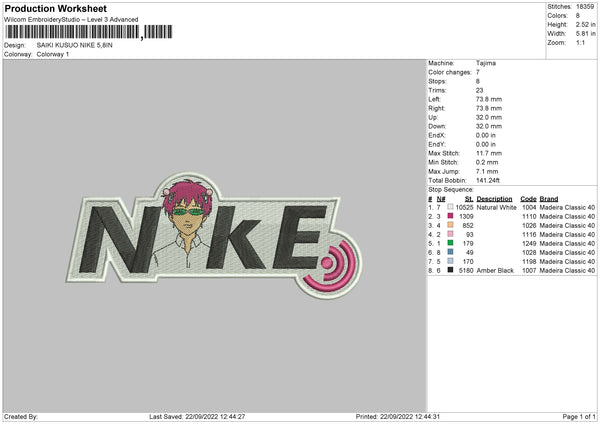The height and width of the screenshot is (424, 600).
Task: Click the green 1249 thread swatch
Action: 450,243
